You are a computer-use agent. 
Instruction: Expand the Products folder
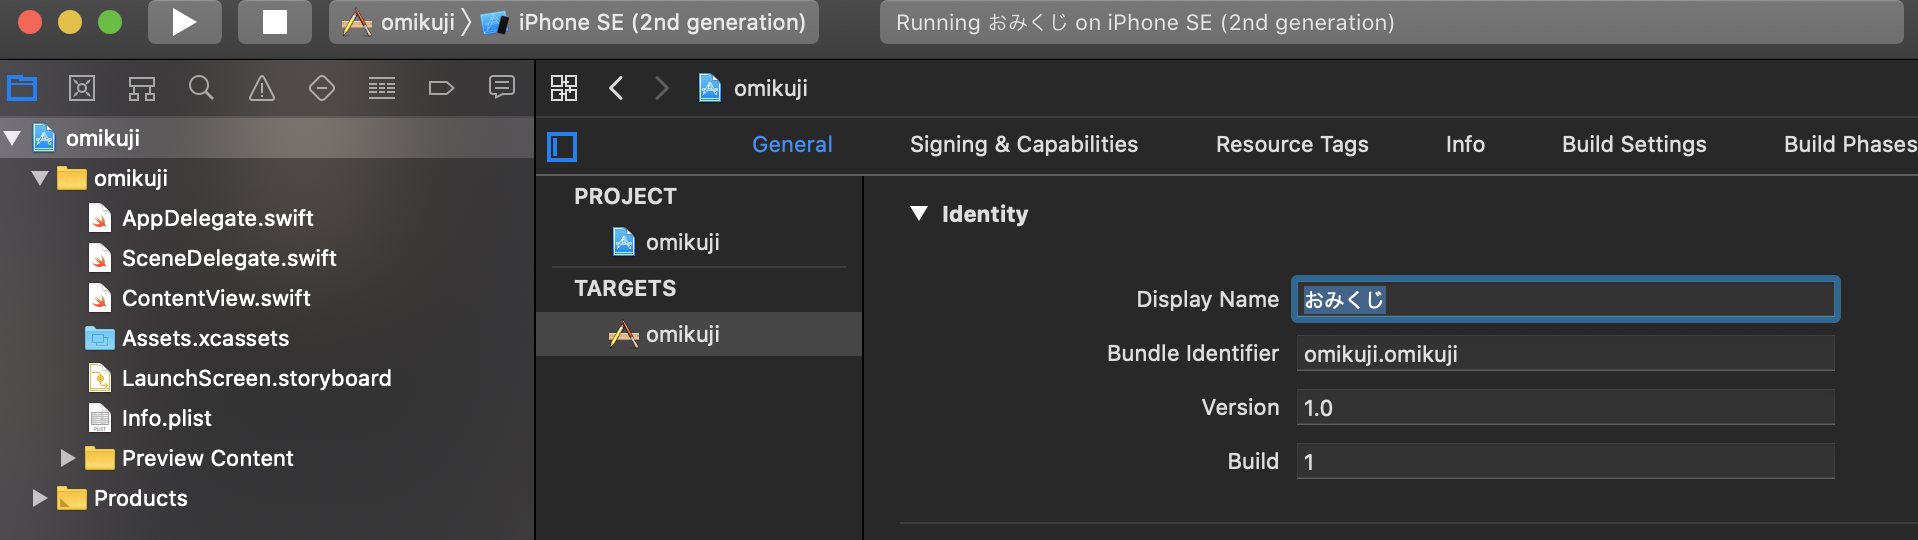pos(39,498)
